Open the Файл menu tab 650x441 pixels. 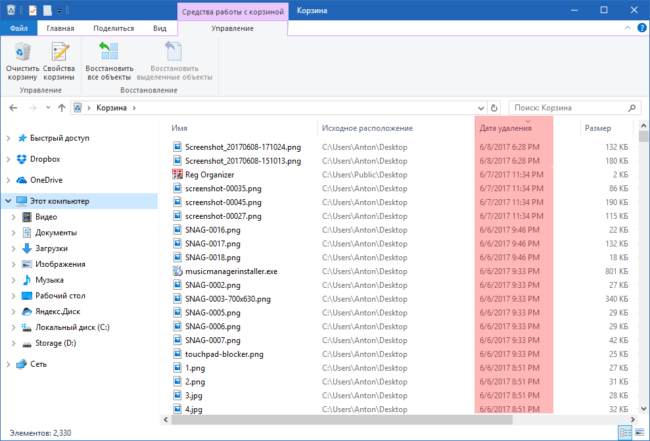[19, 28]
